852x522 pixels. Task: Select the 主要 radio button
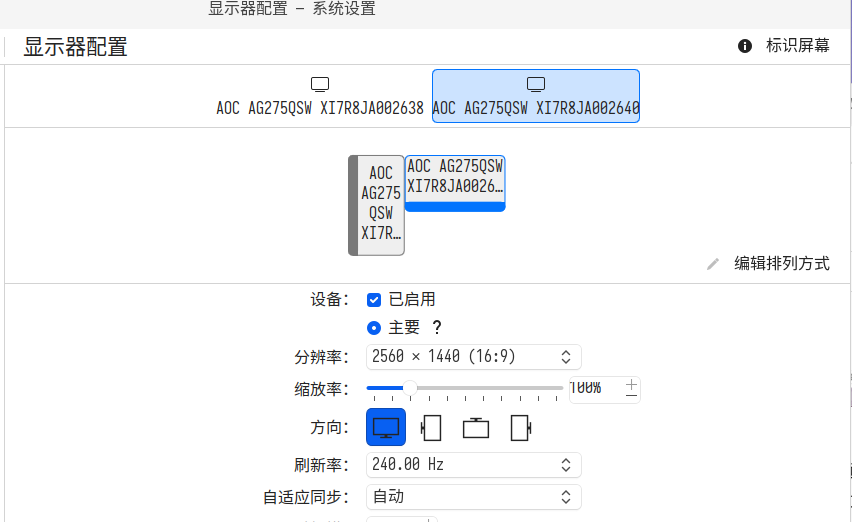coord(374,328)
